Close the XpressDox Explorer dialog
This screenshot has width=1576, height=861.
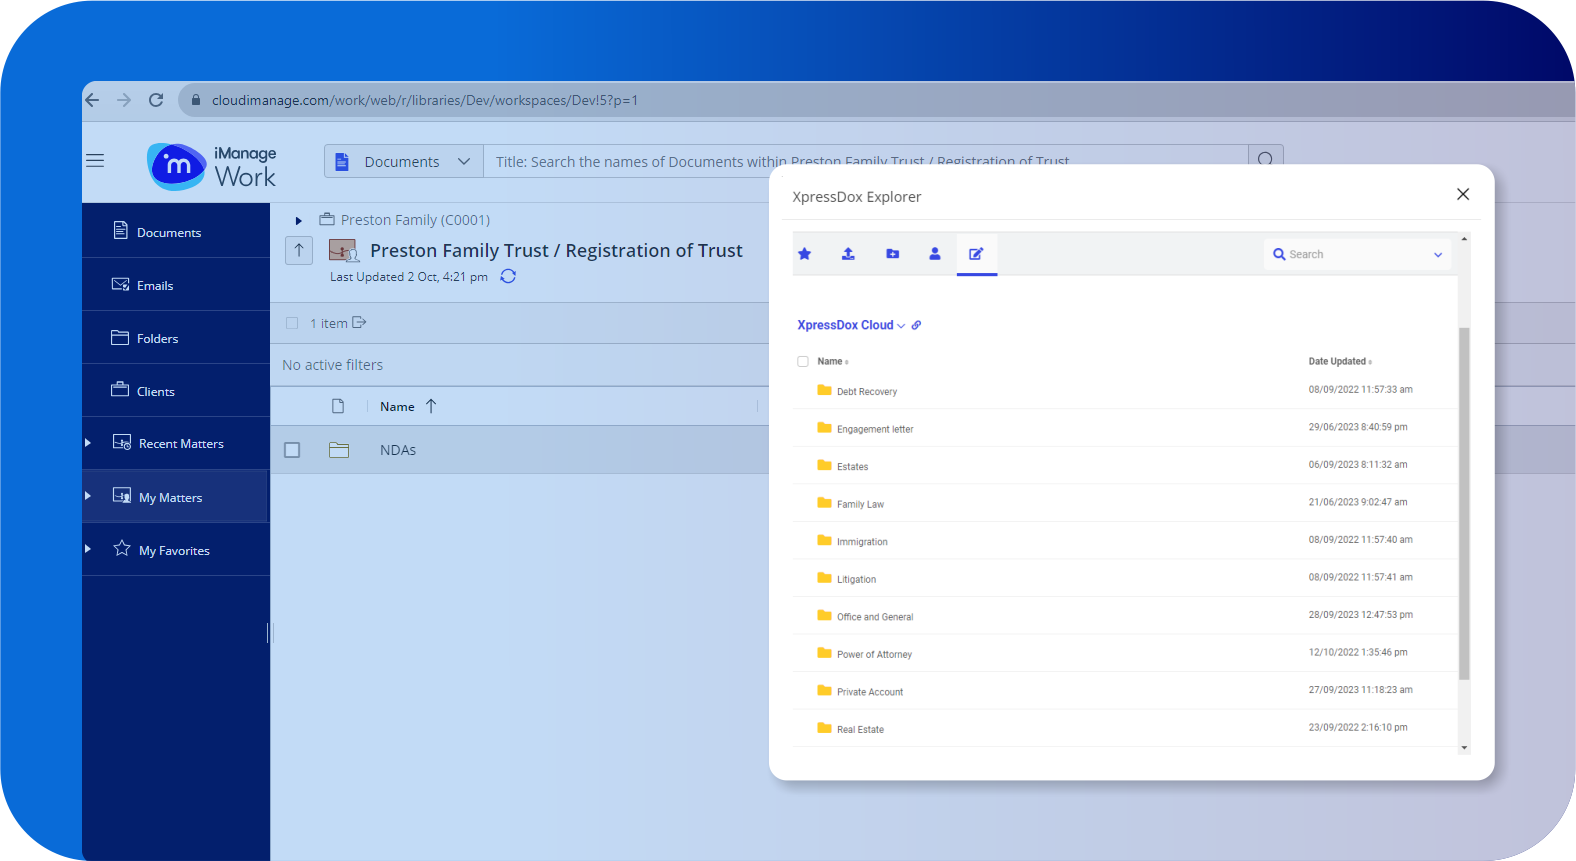coord(1463,194)
